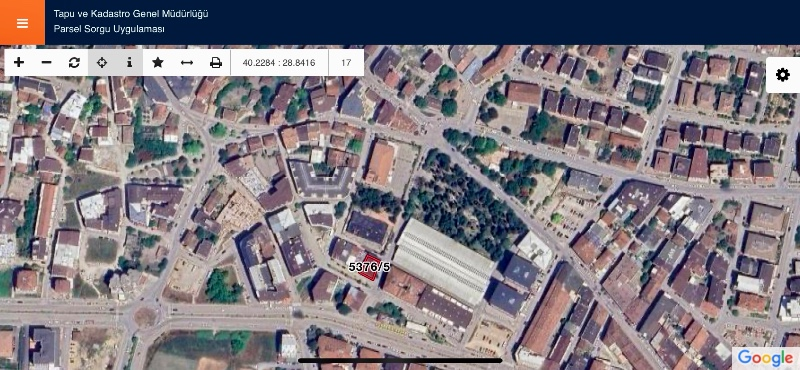Open the orange hamburger menu
This screenshot has width=800, height=370.
(x=22, y=22)
